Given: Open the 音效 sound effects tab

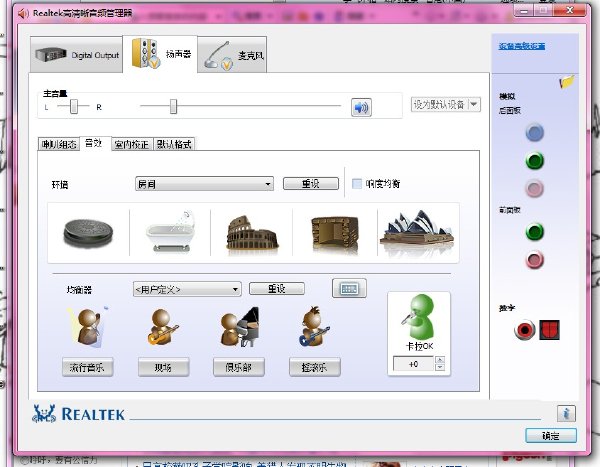Looking at the screenshot, I should click(x=95, y=143).
